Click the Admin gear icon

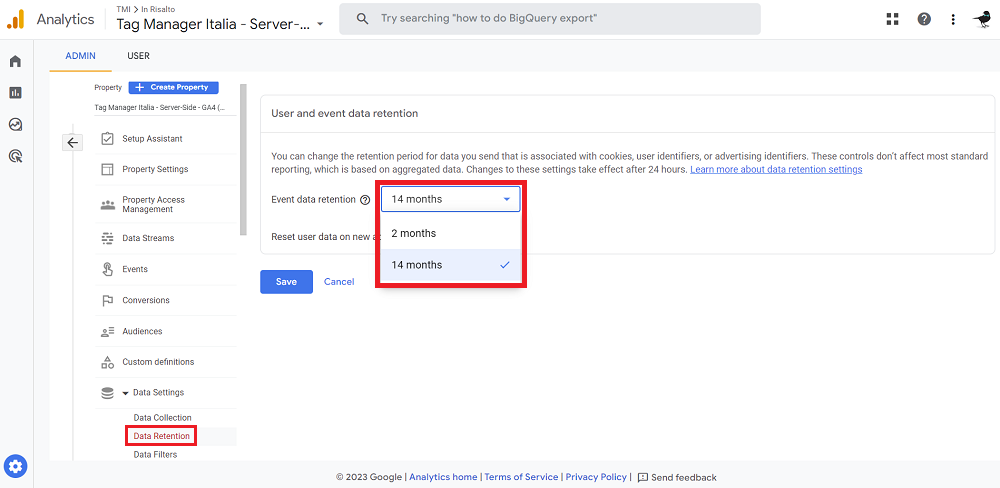(16, 467)
